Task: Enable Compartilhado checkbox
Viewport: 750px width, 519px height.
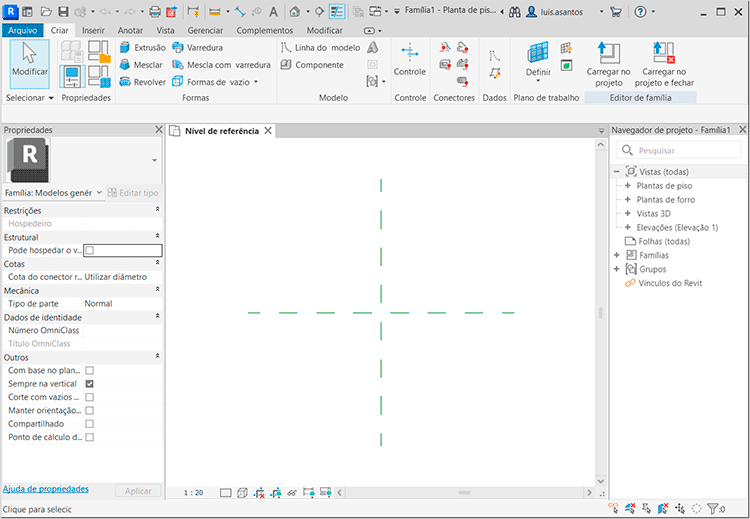Action: 90,423
